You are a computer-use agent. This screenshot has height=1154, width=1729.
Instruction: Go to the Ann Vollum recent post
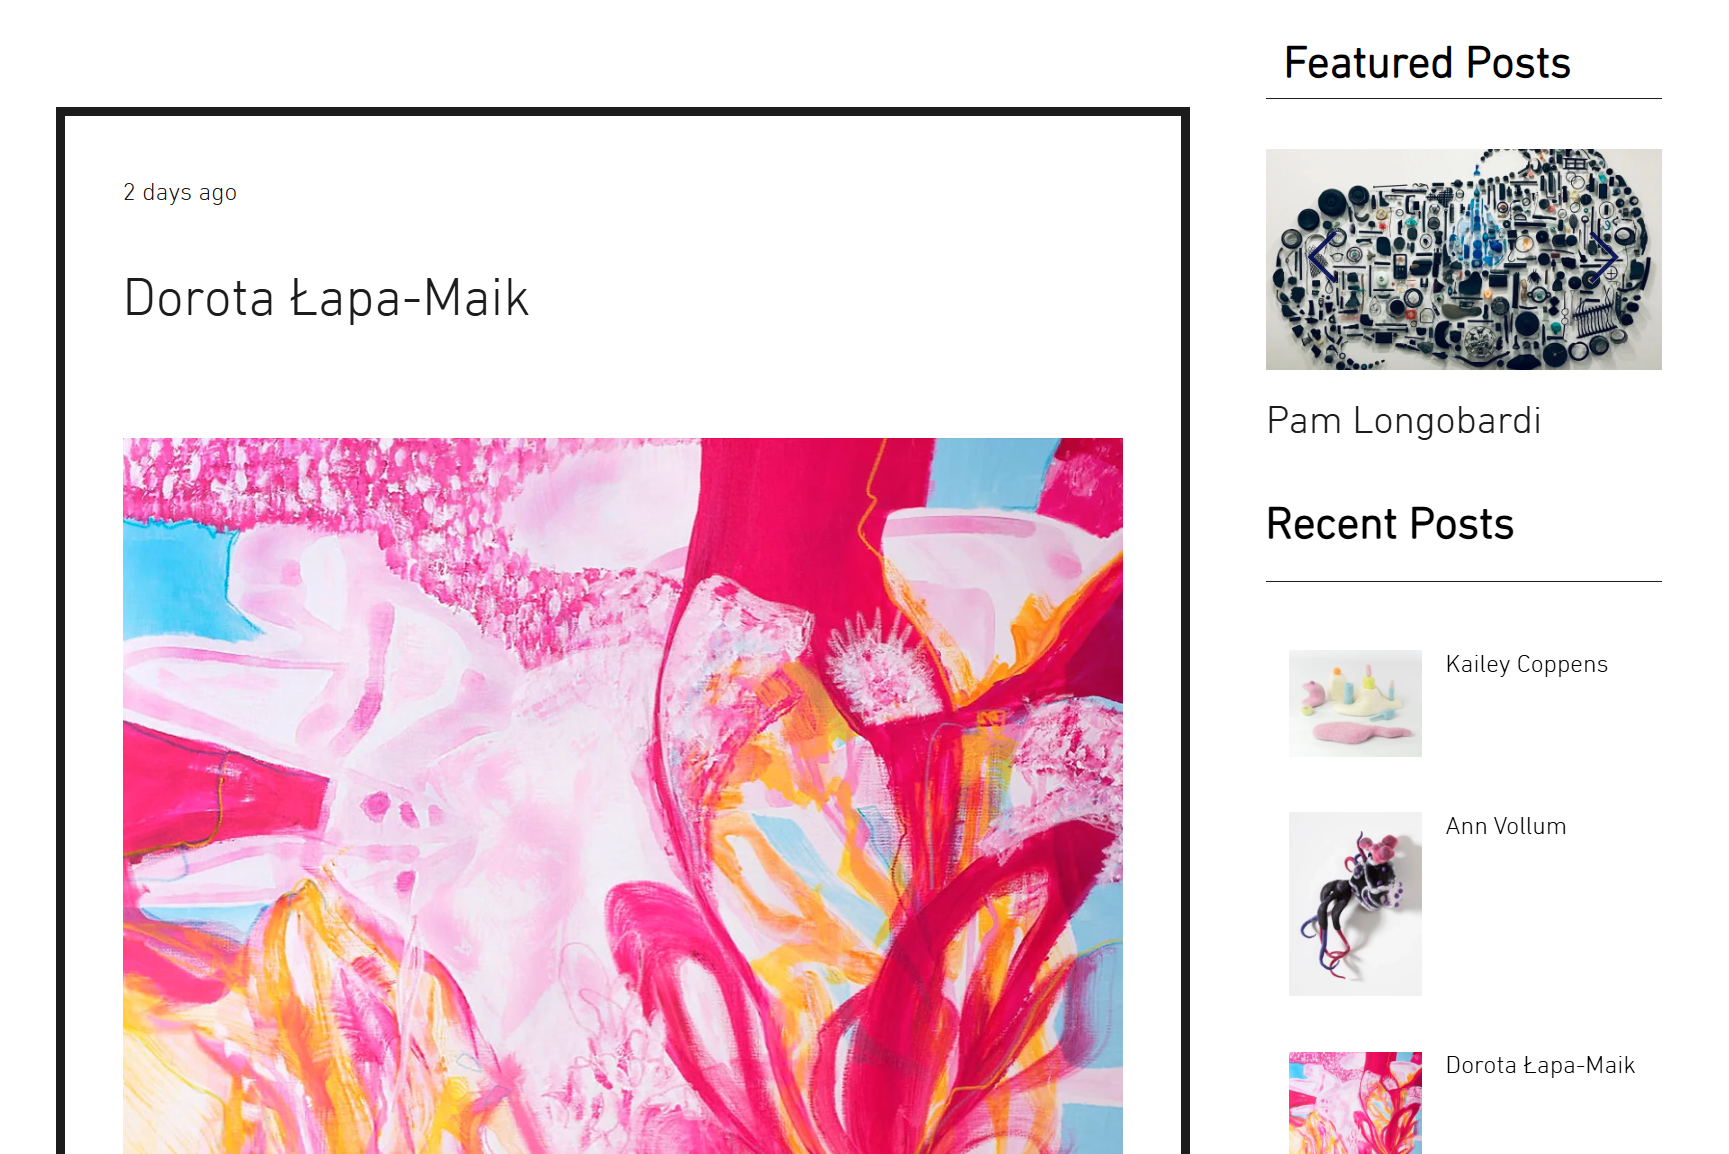pyautogui.click(x=1506, y=826)
